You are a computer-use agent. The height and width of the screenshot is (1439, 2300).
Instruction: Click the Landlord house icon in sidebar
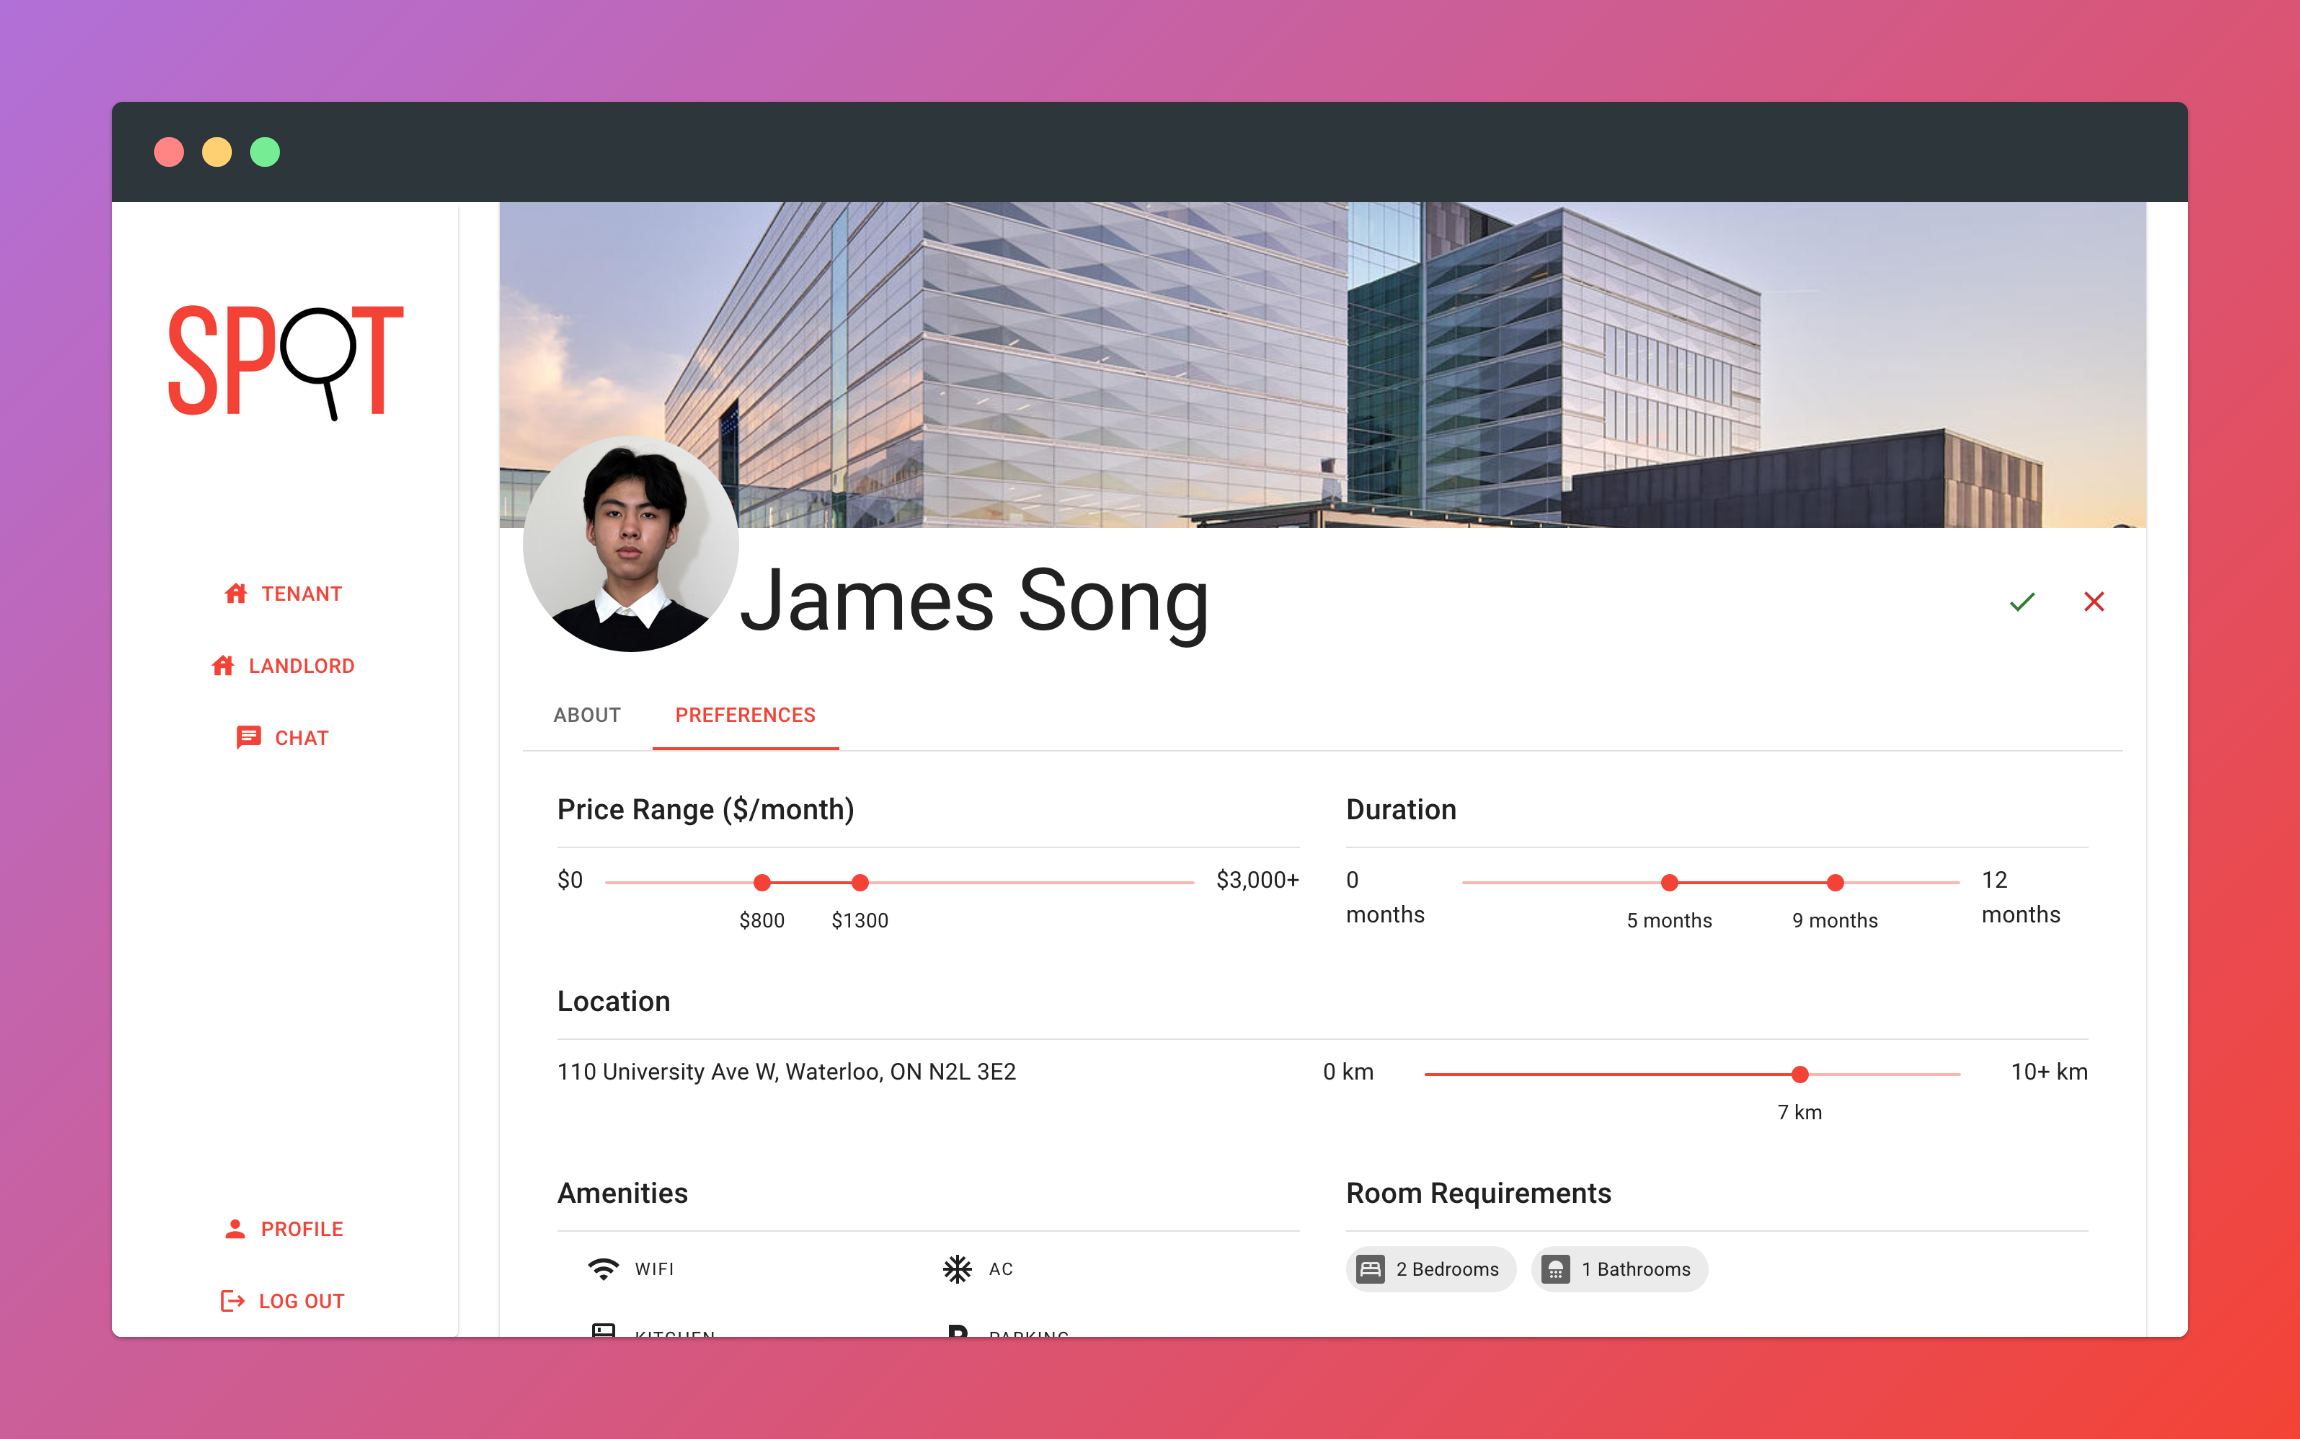click(223, 666)
